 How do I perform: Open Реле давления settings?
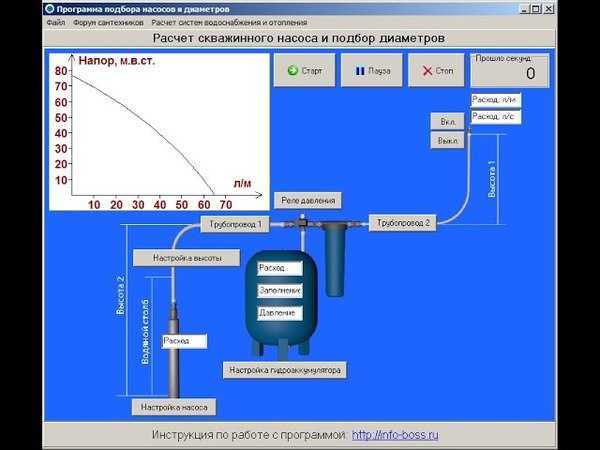click(x=308, y=201)
